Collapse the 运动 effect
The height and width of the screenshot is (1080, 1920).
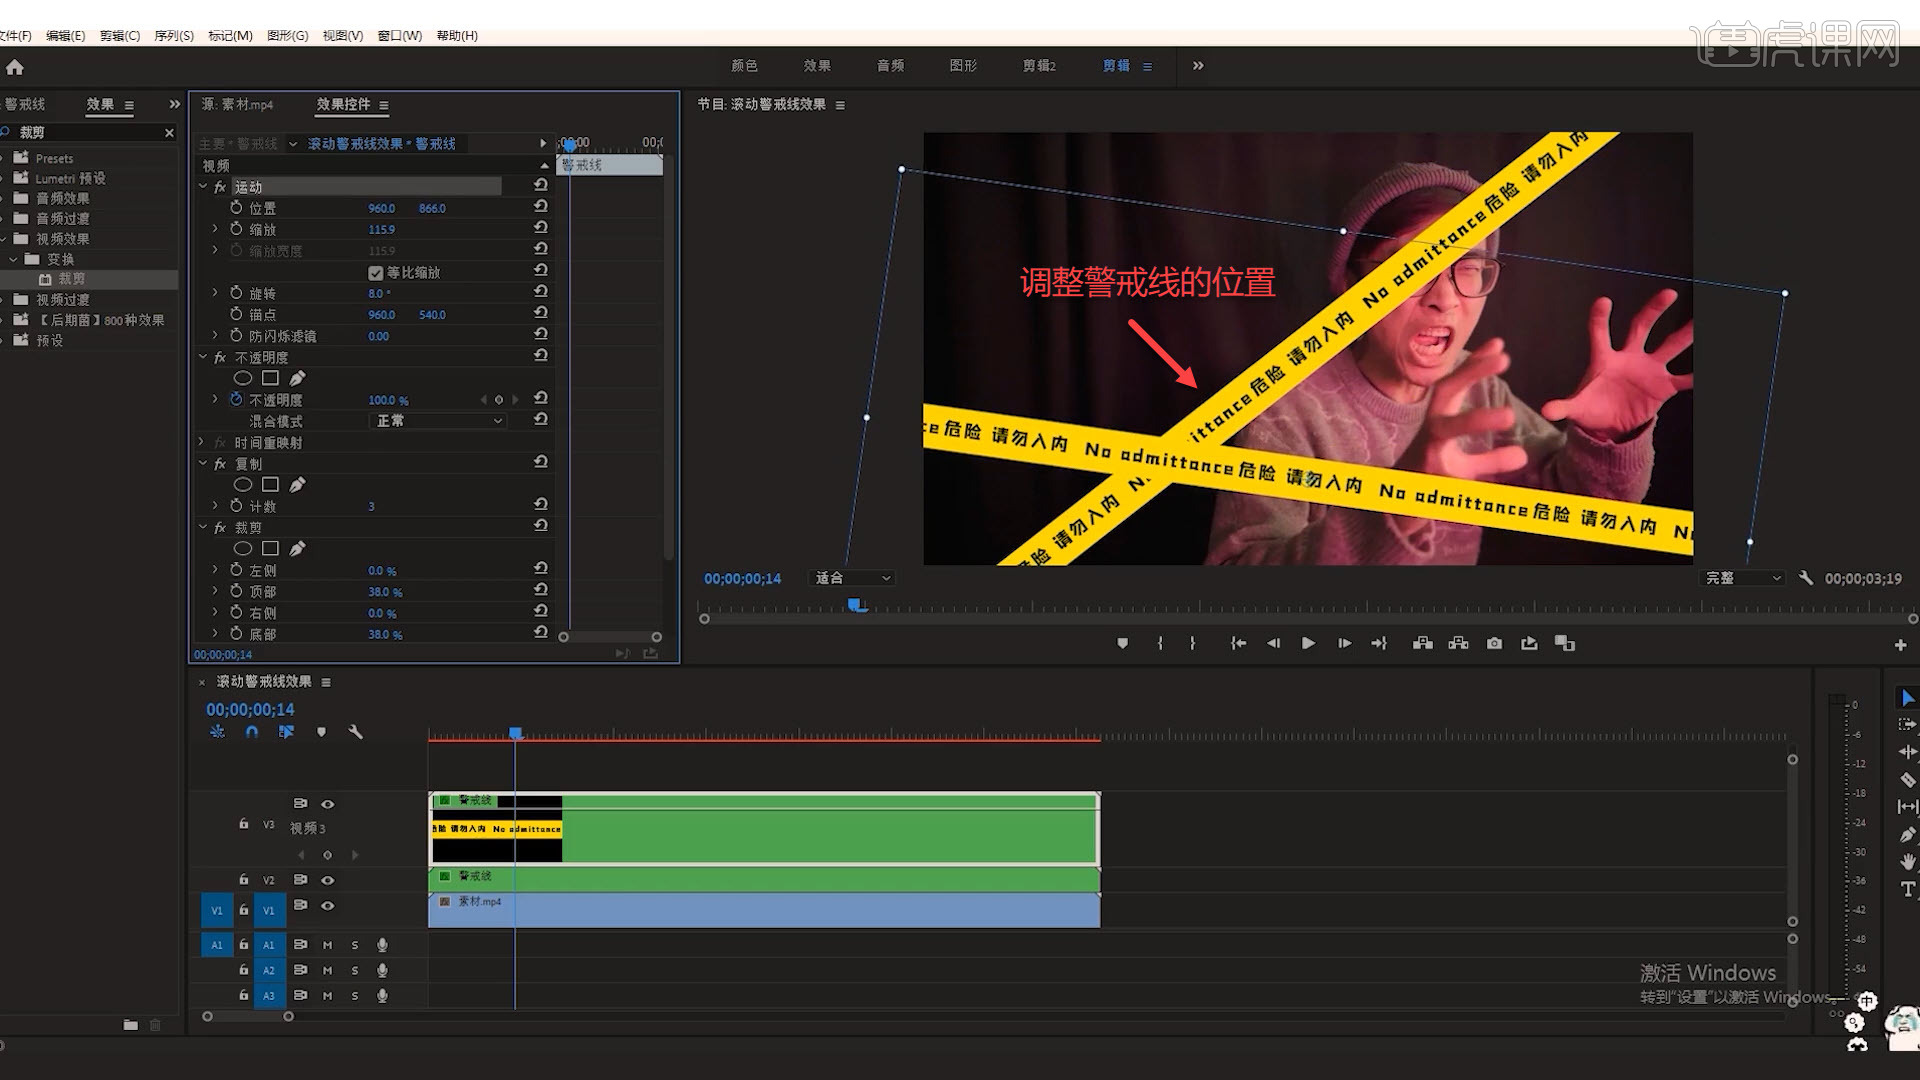tap(203, 187)
